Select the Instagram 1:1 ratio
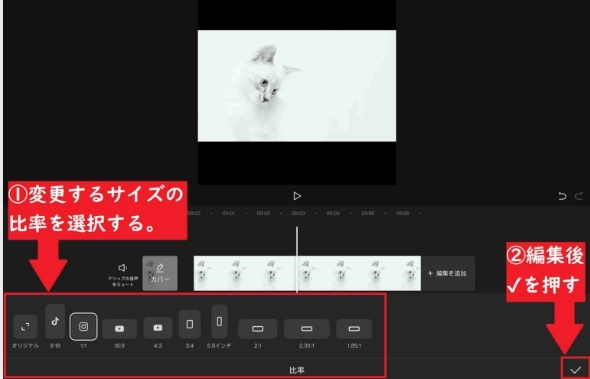 coord(84,326)
